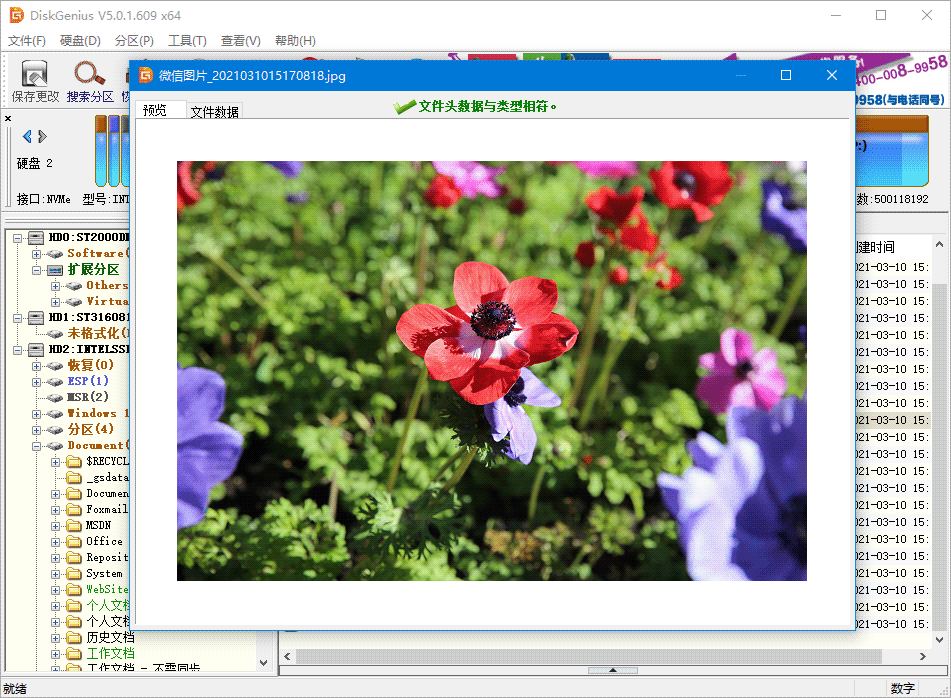Click the Software partition drive icon
Image resolution: width=951 pixels, height=698 pixels.
coord(55,253)
